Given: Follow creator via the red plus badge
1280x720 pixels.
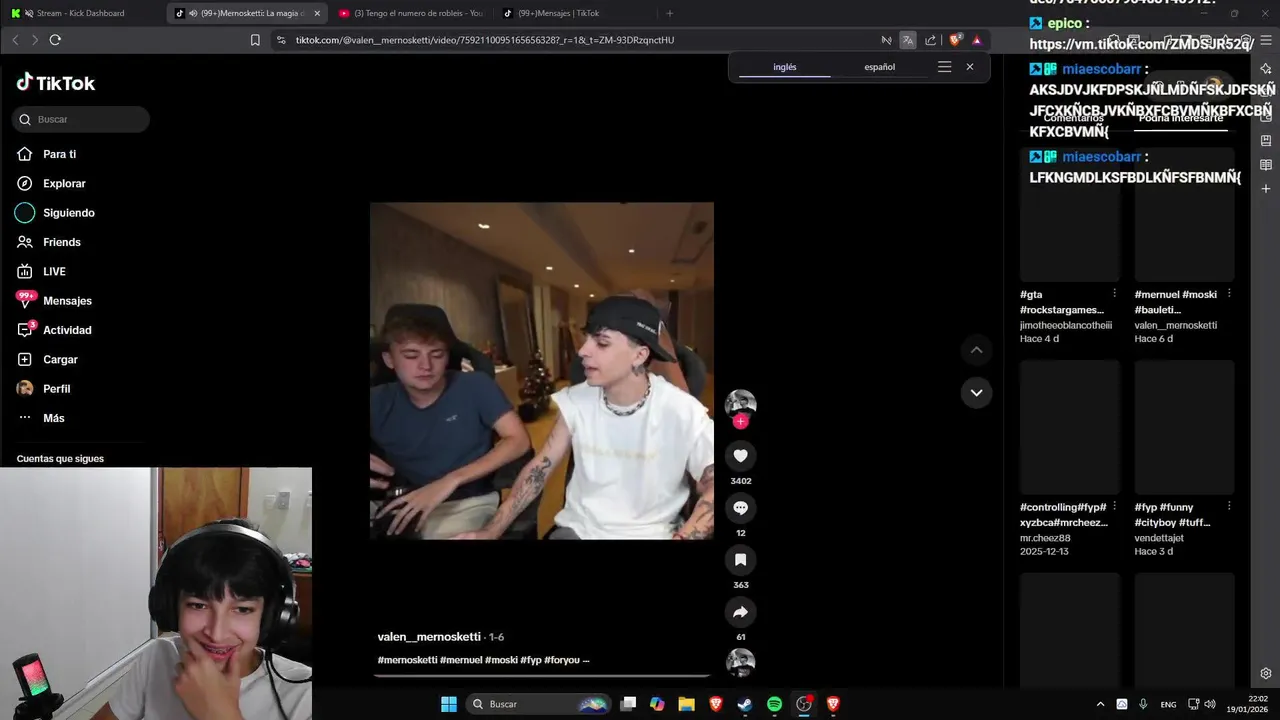Looking at the screenshot, I should [x=740, y=421].
